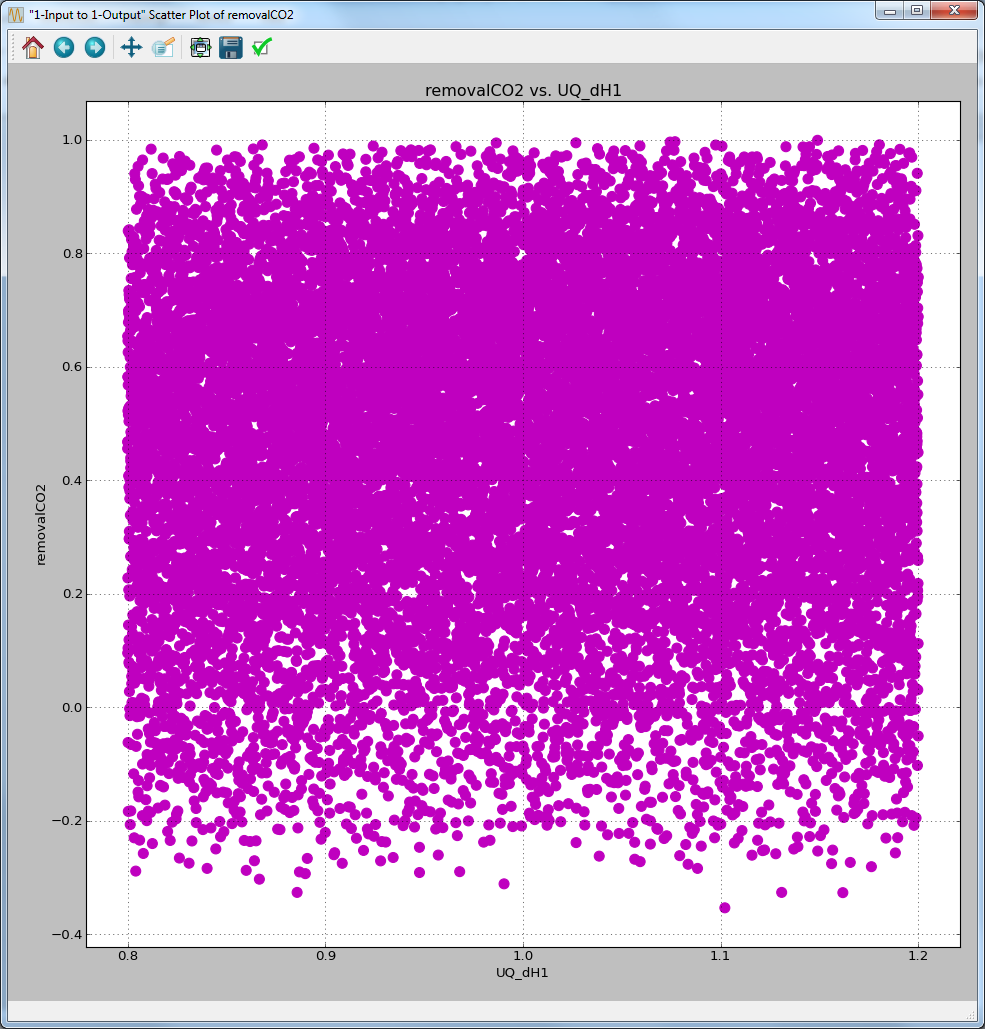The image size is (985, 1029).
Task: Go to the next view using forward arrow
Action: pos(94,47)
